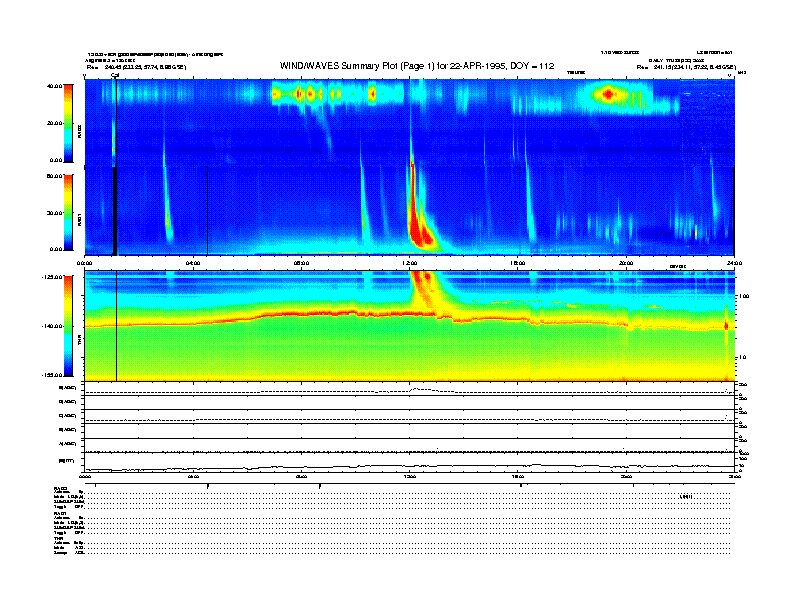Click the 10 label on THR right axis
The image size is (792, 612).
click(741, 358)
